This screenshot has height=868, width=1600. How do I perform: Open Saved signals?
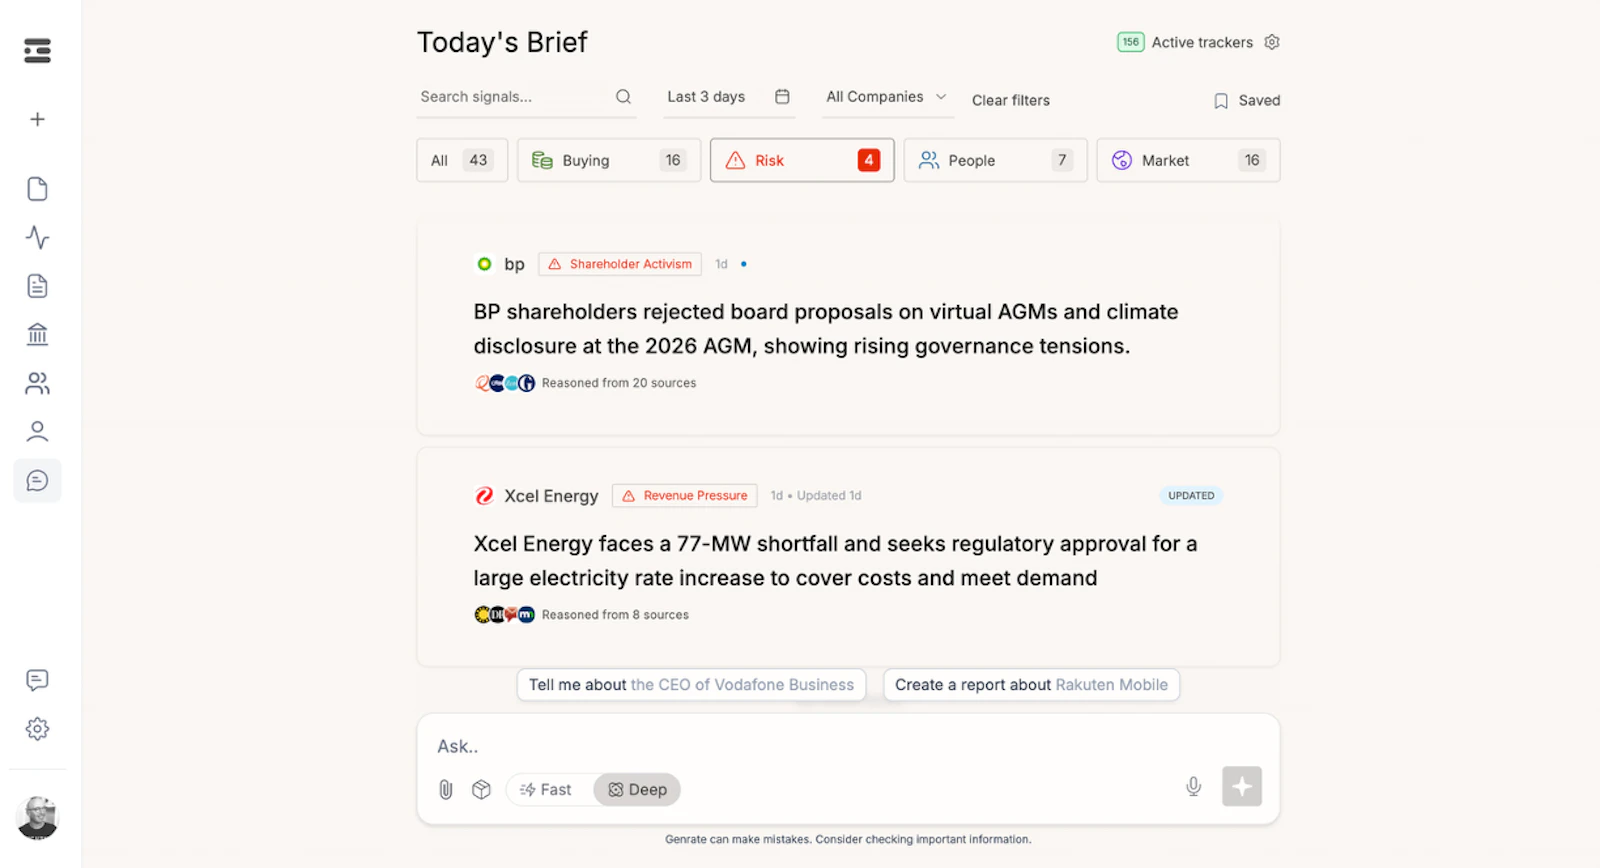(x=1247, y=101)
